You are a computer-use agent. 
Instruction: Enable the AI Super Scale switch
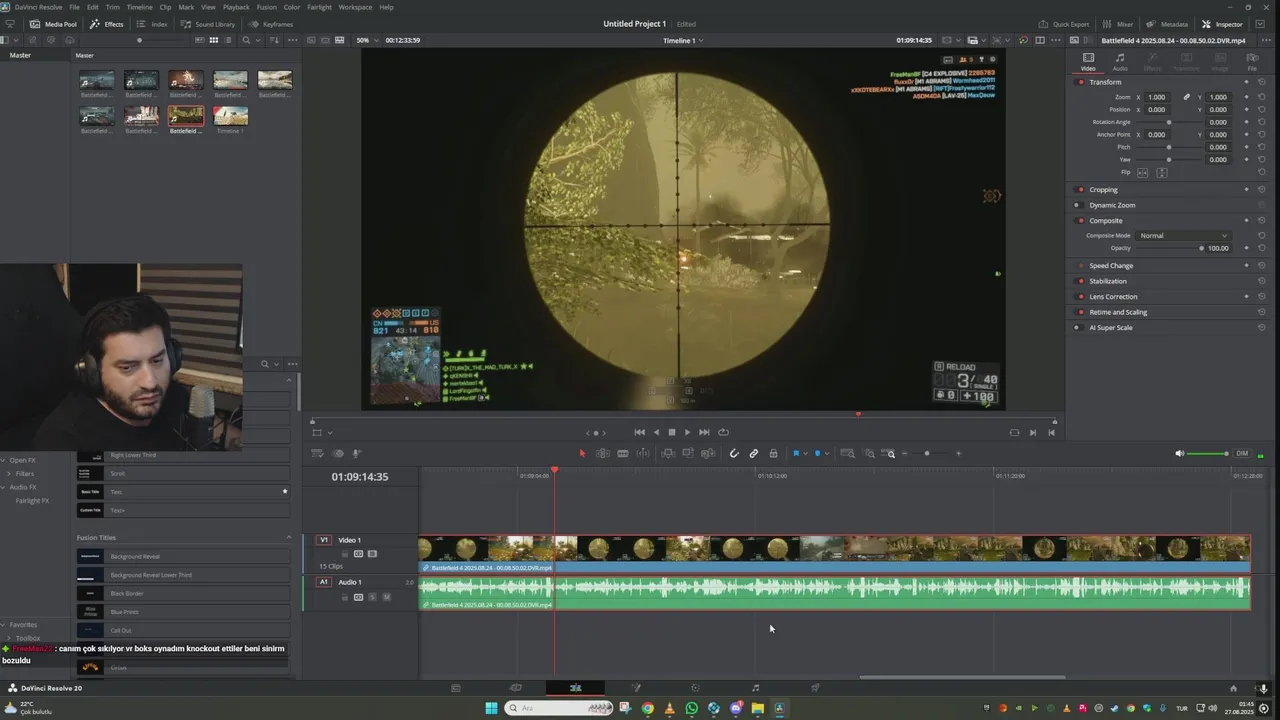tap(1077, 327)
